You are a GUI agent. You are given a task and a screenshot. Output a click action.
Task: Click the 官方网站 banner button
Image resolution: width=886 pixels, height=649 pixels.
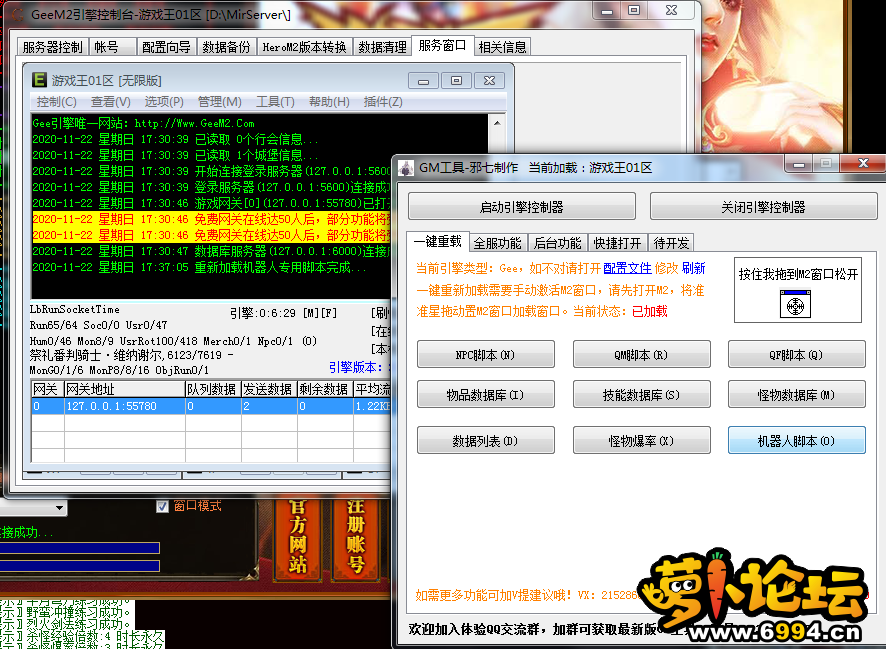(297, 538)
